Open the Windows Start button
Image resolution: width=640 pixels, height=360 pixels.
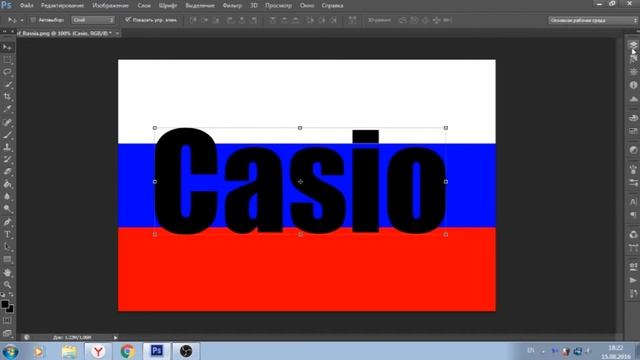coord(10,351)
